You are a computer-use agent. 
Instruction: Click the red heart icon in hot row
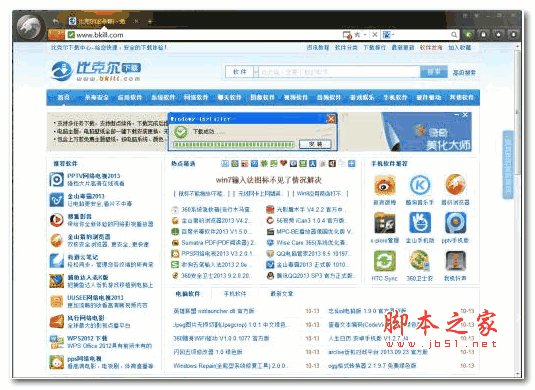tap(283, 163)
